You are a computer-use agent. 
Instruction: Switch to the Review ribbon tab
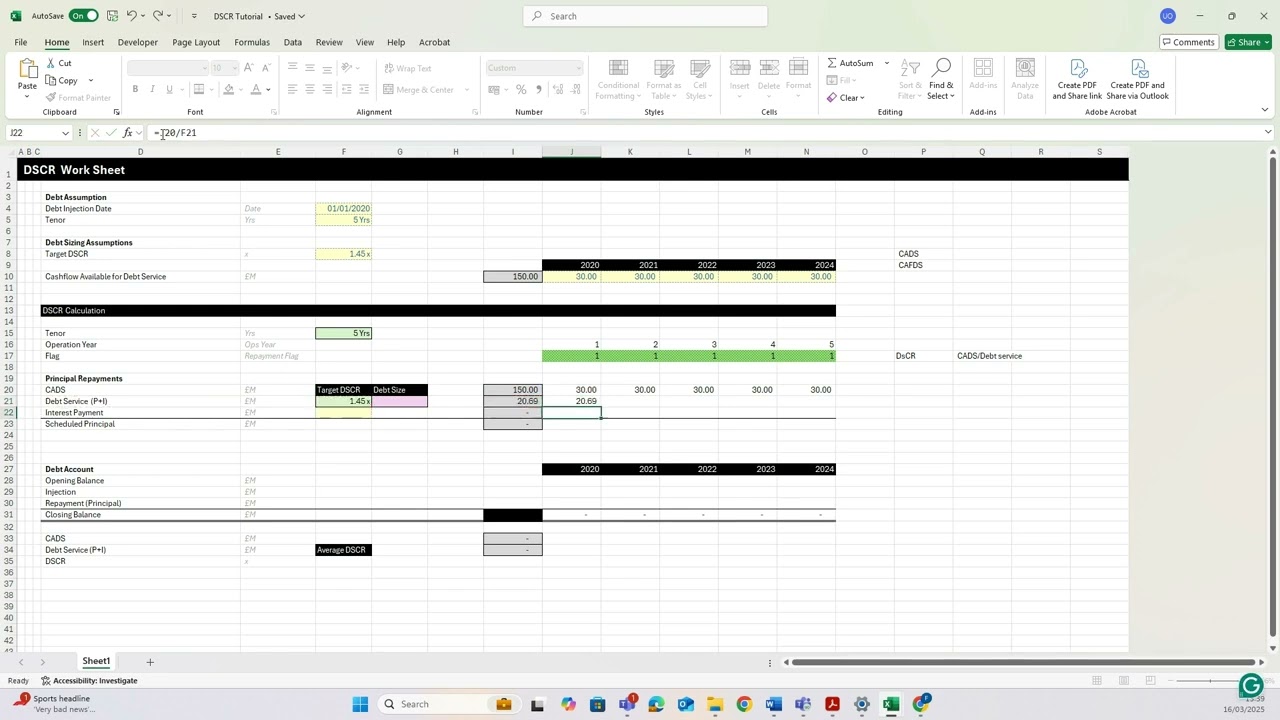[329, 42]
